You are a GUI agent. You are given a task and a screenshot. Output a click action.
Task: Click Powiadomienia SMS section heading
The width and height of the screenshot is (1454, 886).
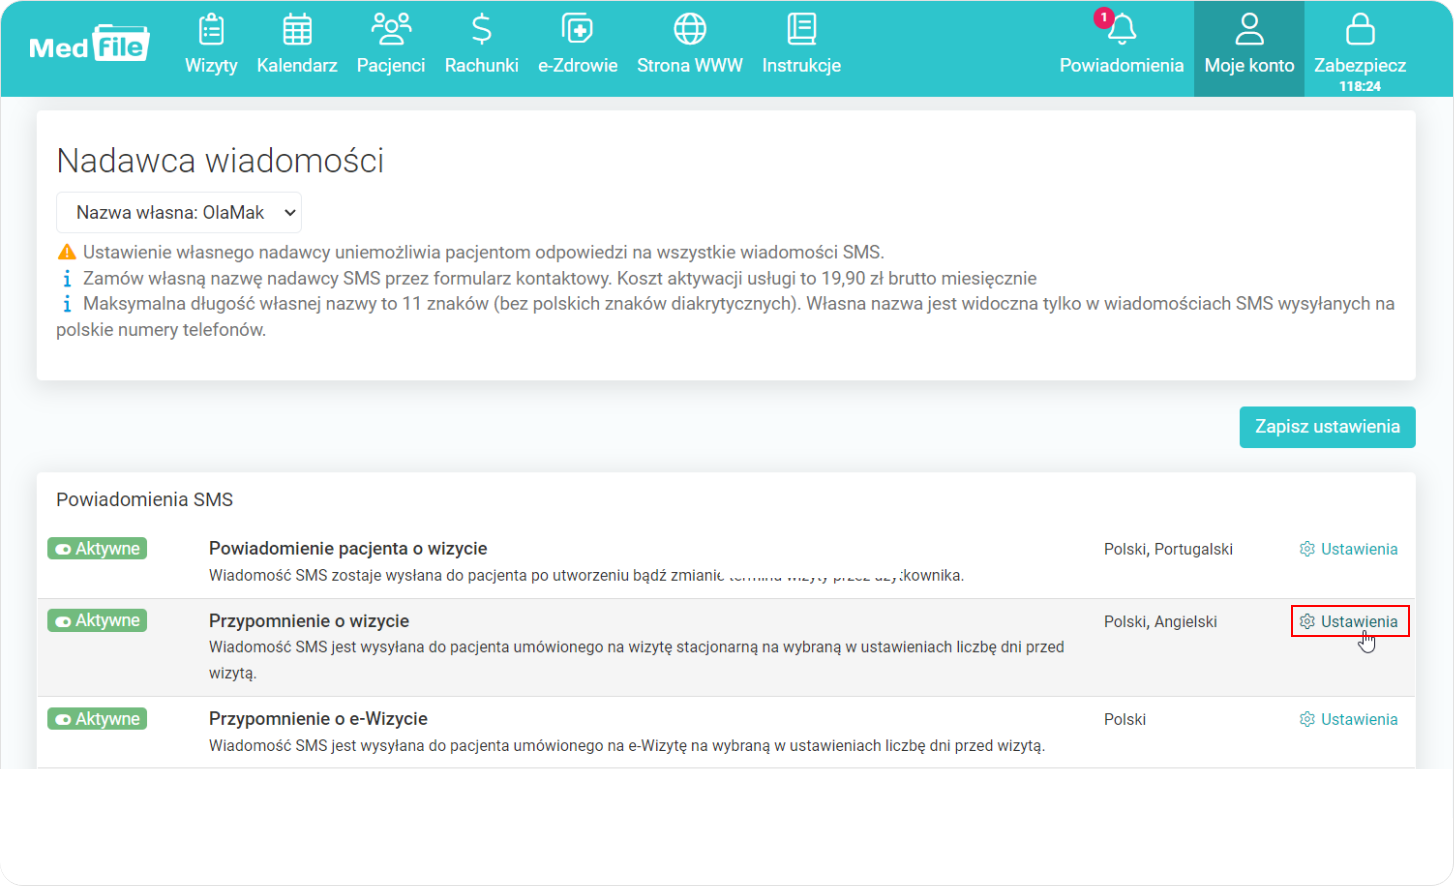click(x=144, y=499)
